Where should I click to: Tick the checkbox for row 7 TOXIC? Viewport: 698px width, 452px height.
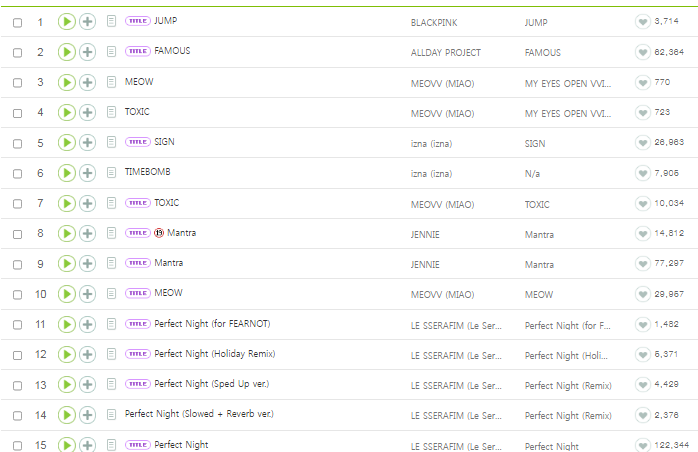click(17, 204)
